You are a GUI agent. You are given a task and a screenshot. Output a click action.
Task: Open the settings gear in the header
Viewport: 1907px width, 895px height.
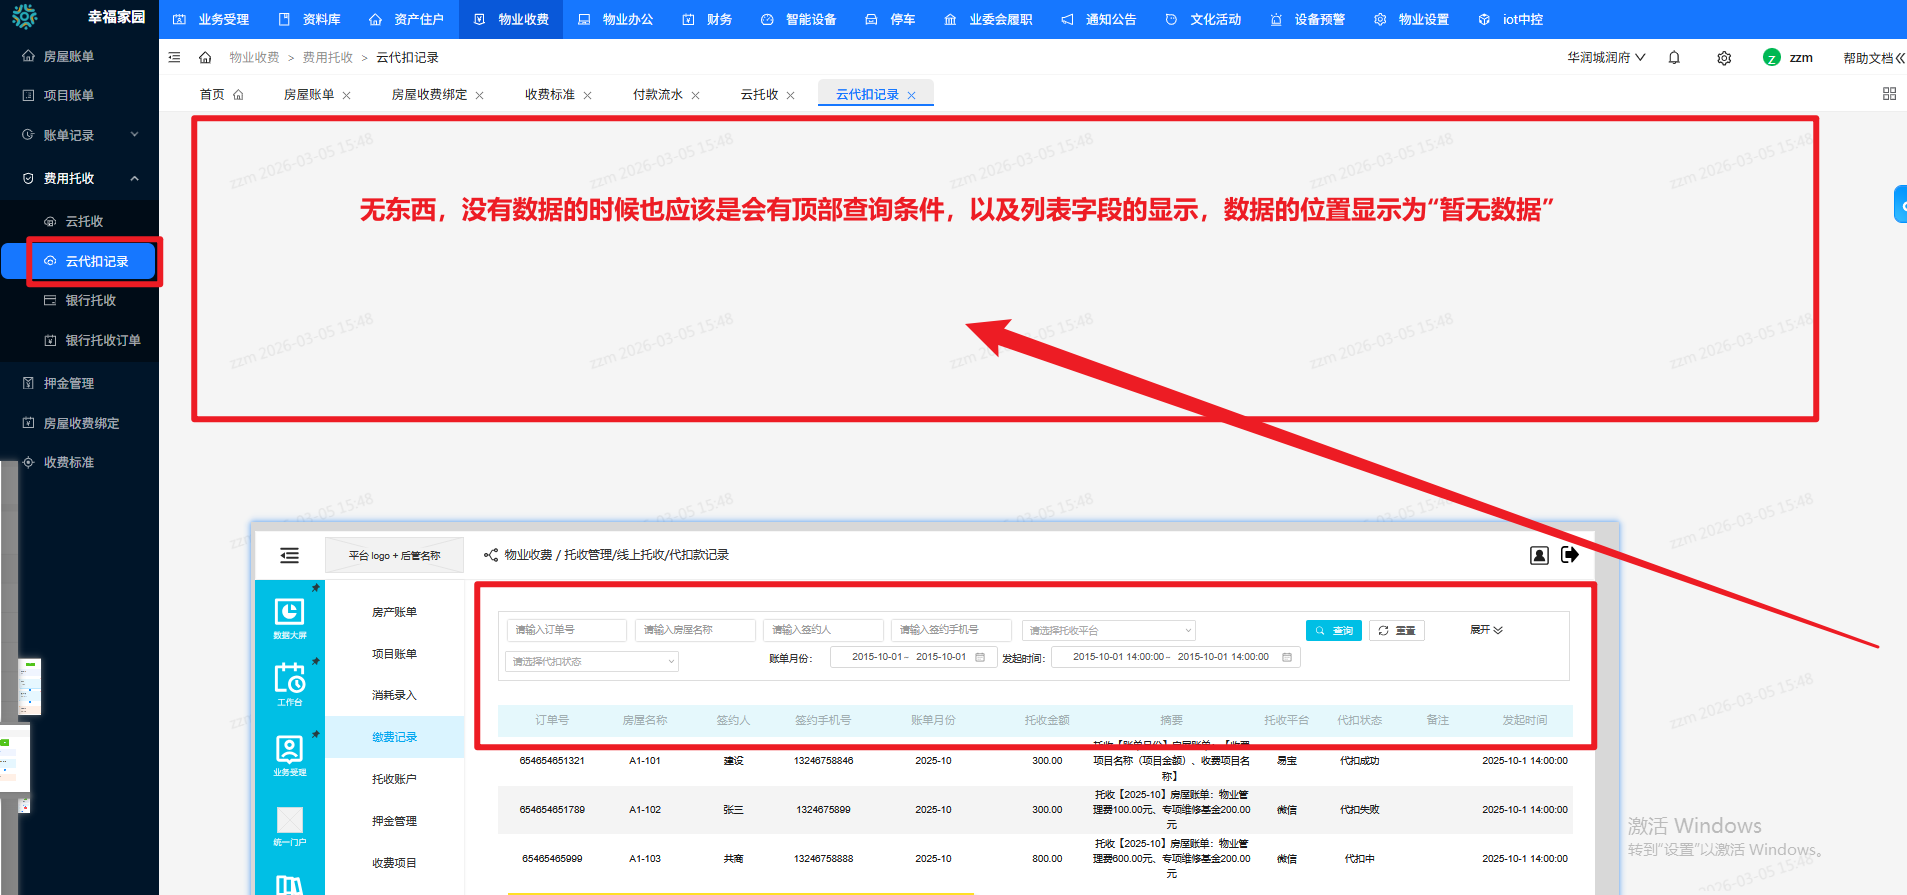(x=1724, y=58)
